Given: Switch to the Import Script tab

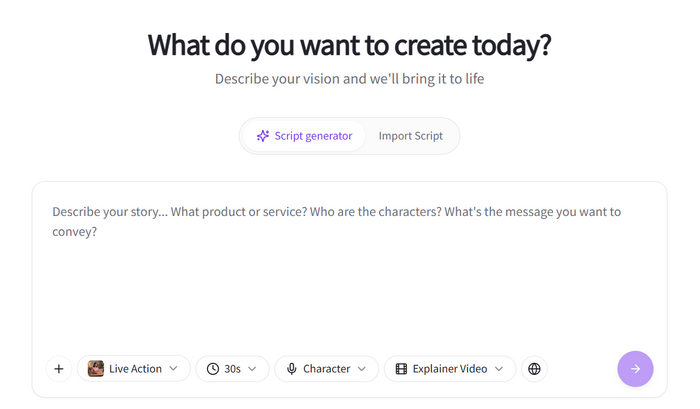Looking at the screenshot, I should coord(411,136).
